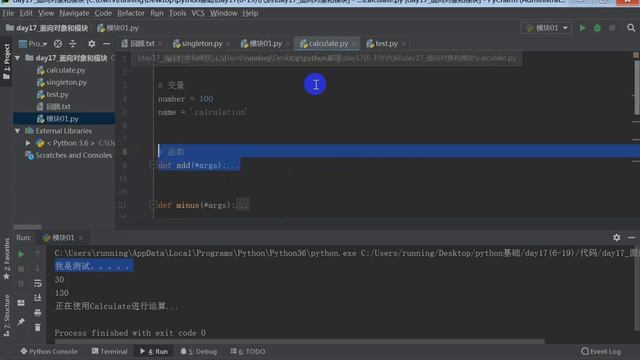Run the current configuration with green play button

[x=582, y=28]
